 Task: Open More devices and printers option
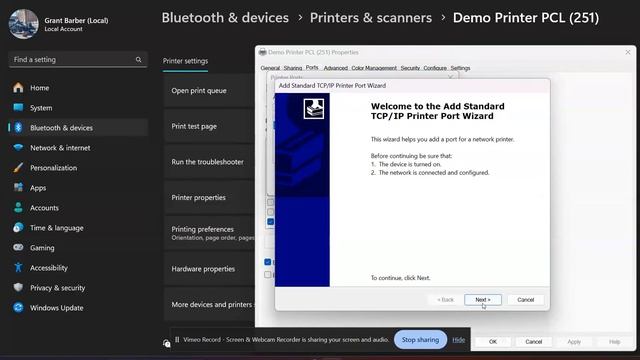pos(209,304)
